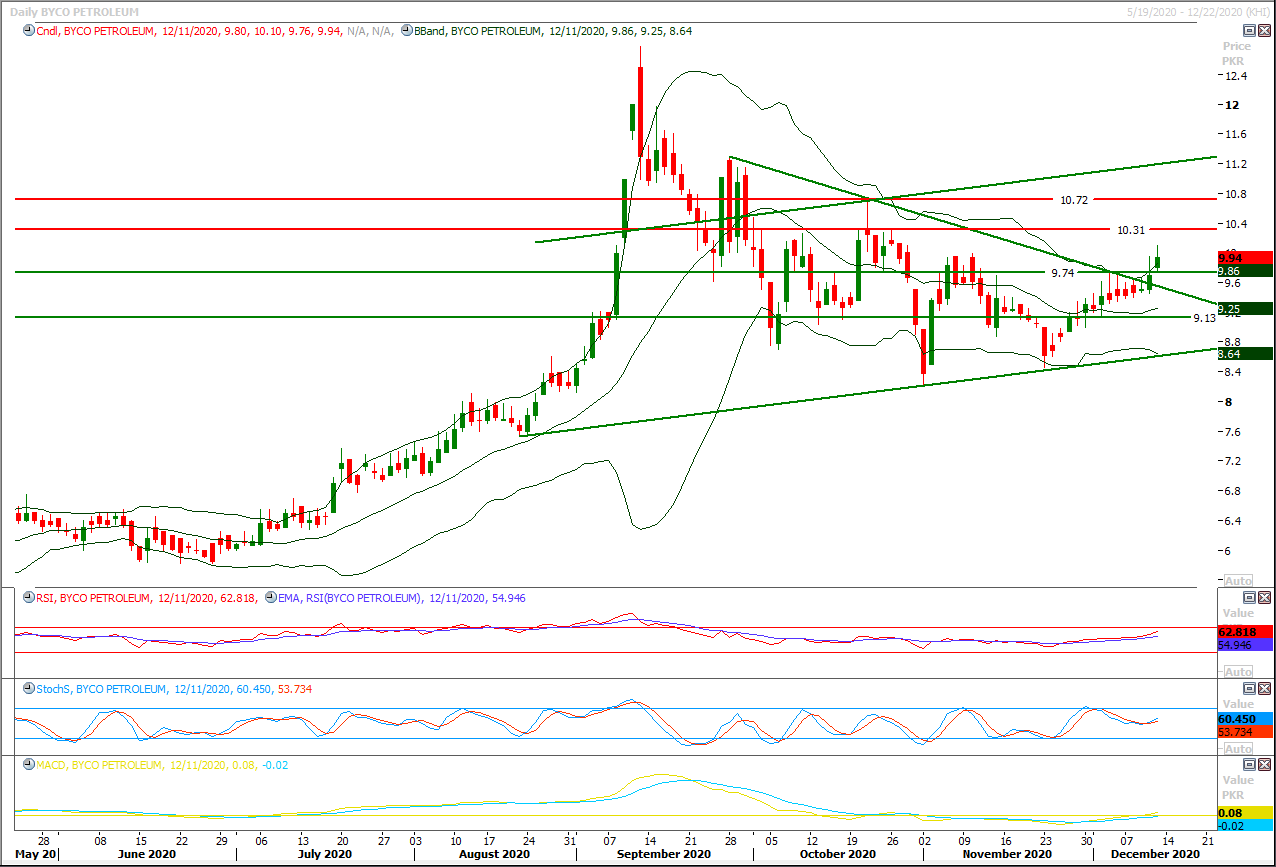This screenshot has height=867, width=1276.
Task: Click the blue 60.450 stochastic value tag
Action: (1244, 719)
